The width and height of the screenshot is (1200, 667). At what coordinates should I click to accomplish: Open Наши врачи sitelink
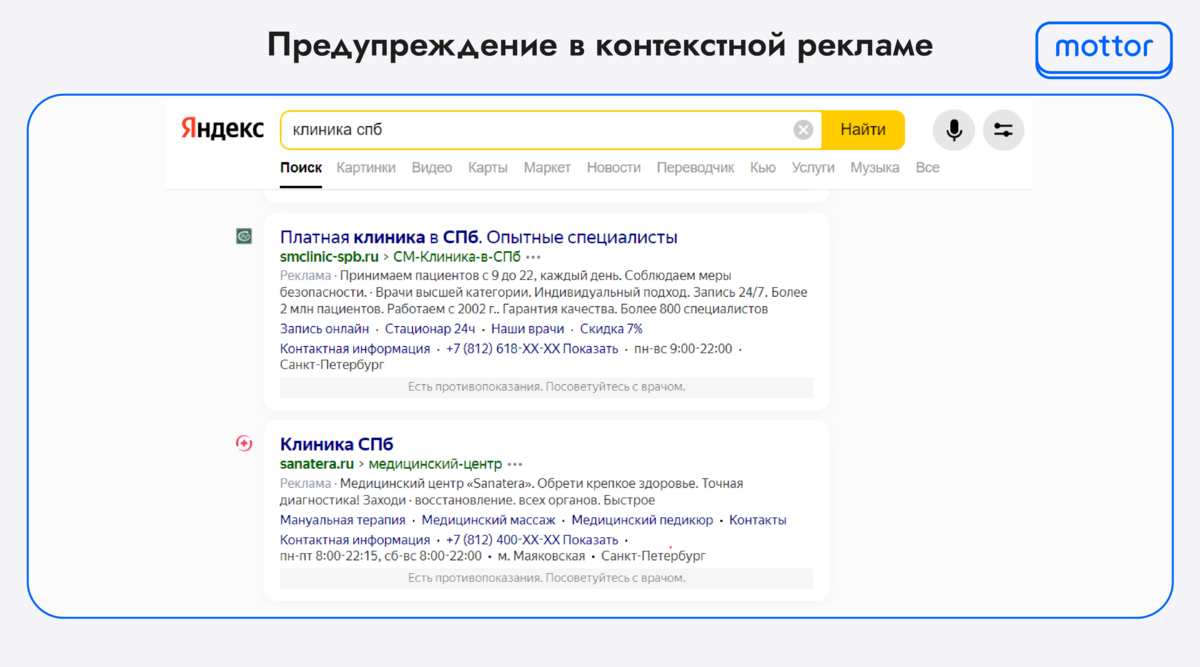(x=527, y=329)
